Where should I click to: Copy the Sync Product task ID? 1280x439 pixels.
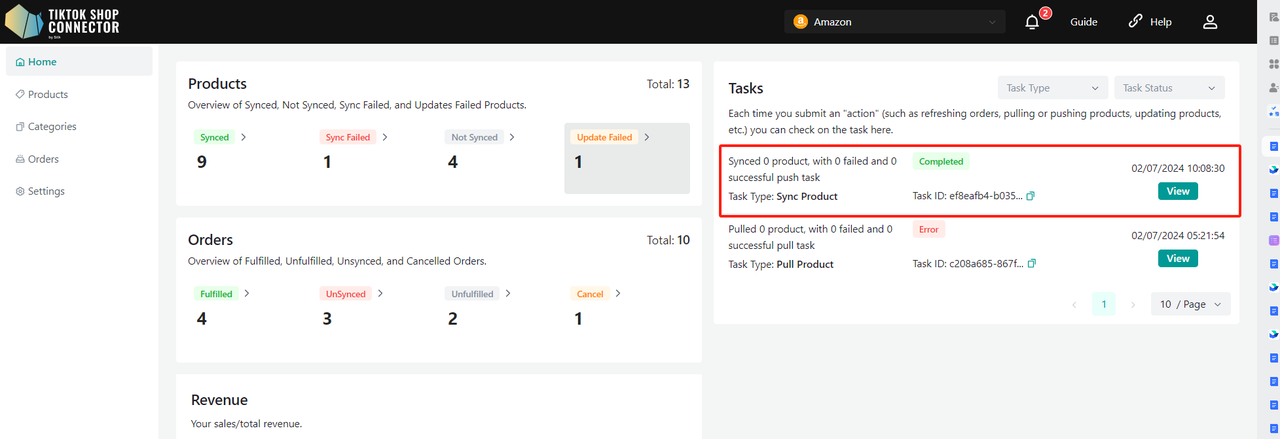point(1031,196)
